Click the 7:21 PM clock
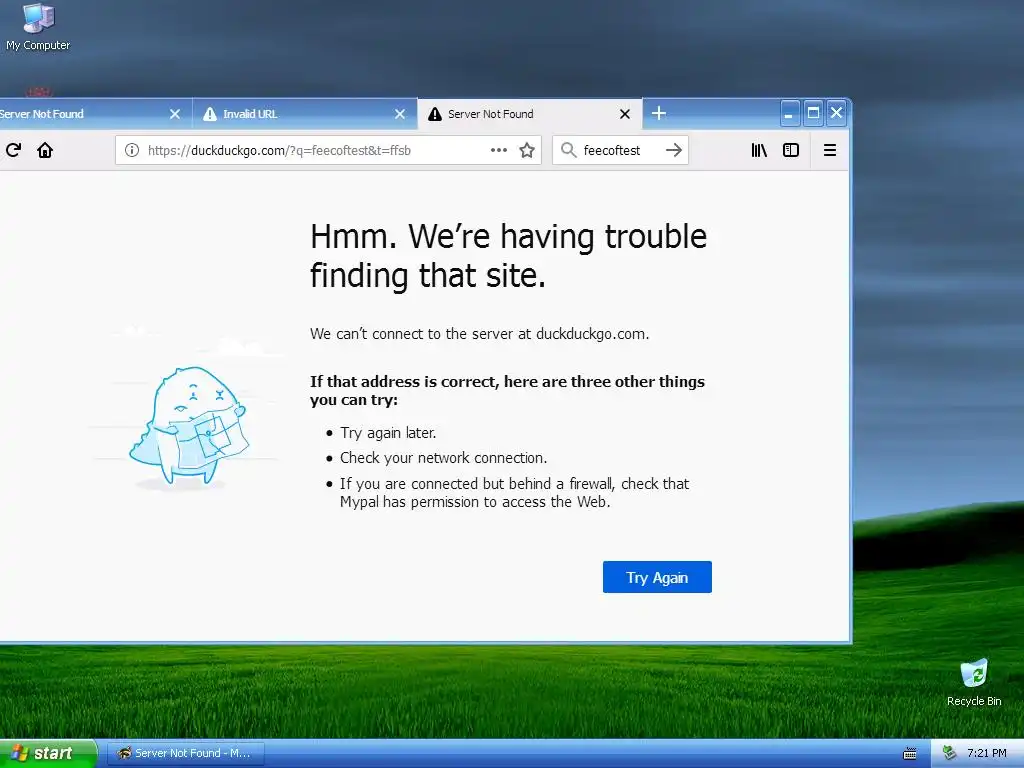Viewport: 1024px width, 768px height. point(987,753)
